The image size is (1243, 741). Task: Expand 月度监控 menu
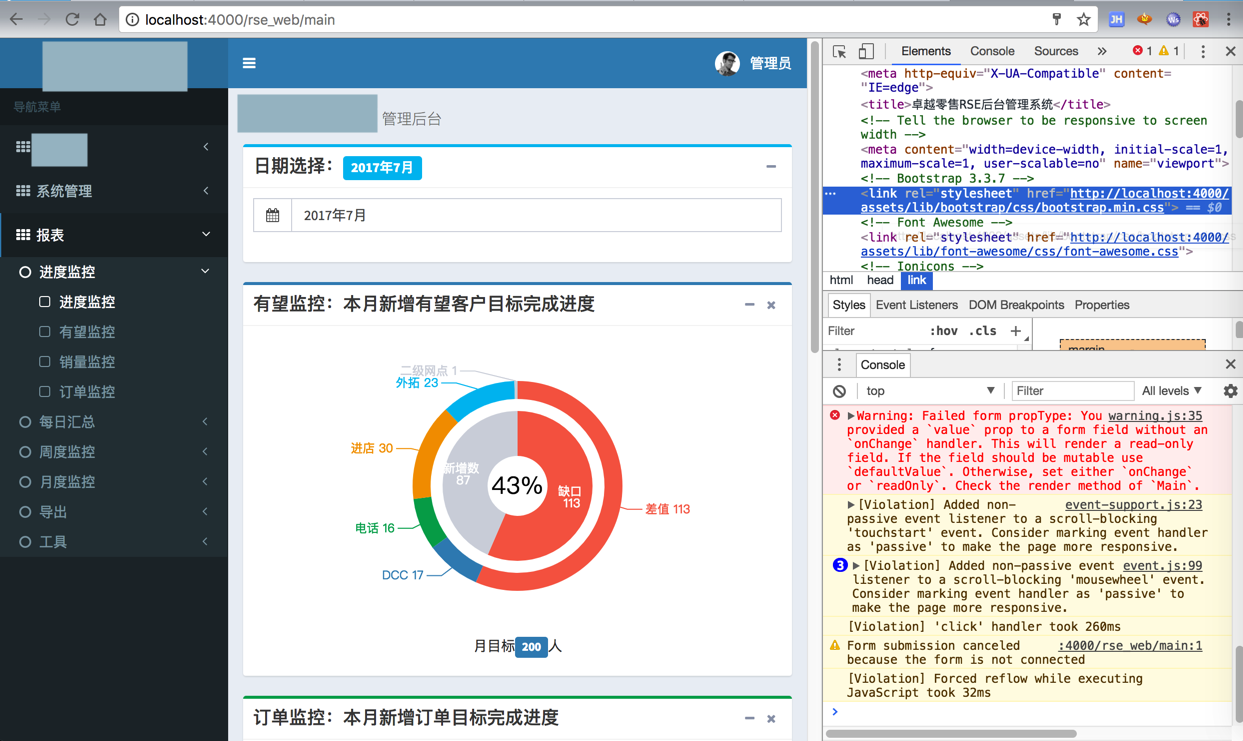[x=114, y=482]
